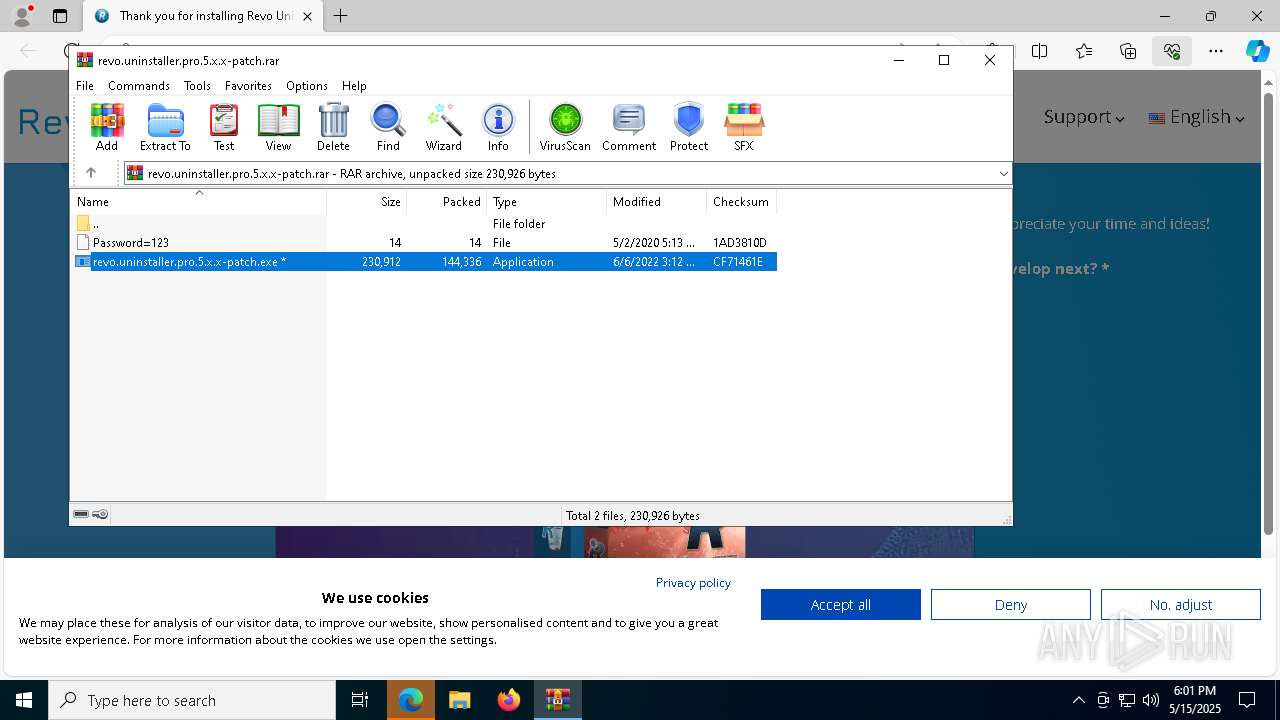Click the SFX toolbar icon
1280x720 pixels.
(744, 127)
